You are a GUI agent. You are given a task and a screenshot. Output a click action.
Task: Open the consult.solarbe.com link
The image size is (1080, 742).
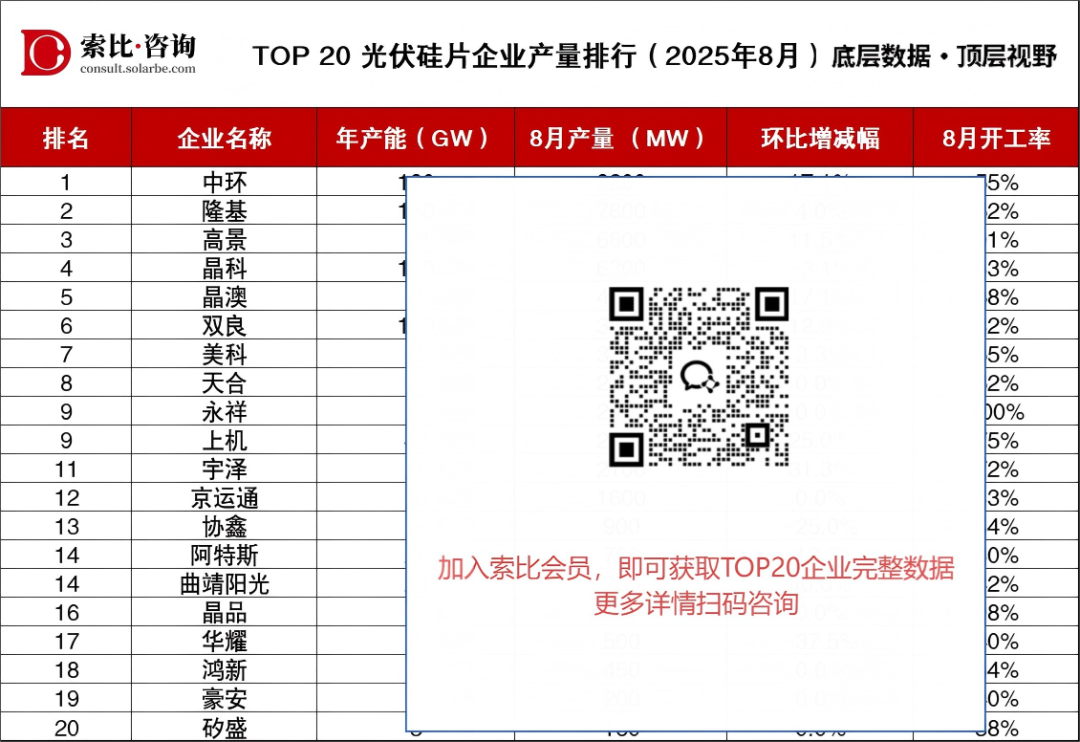(x=138, y=69)
